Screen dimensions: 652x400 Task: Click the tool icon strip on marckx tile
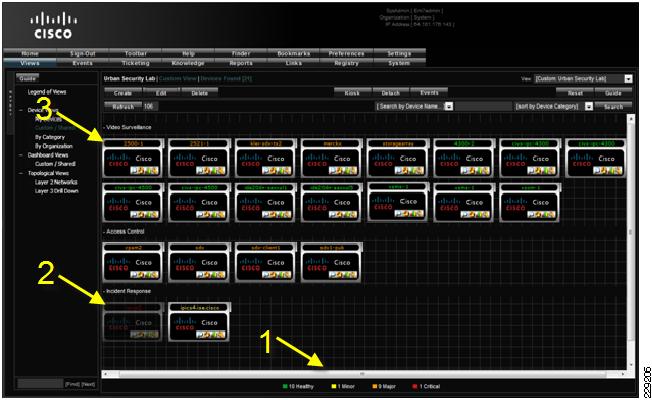(343, 170)
